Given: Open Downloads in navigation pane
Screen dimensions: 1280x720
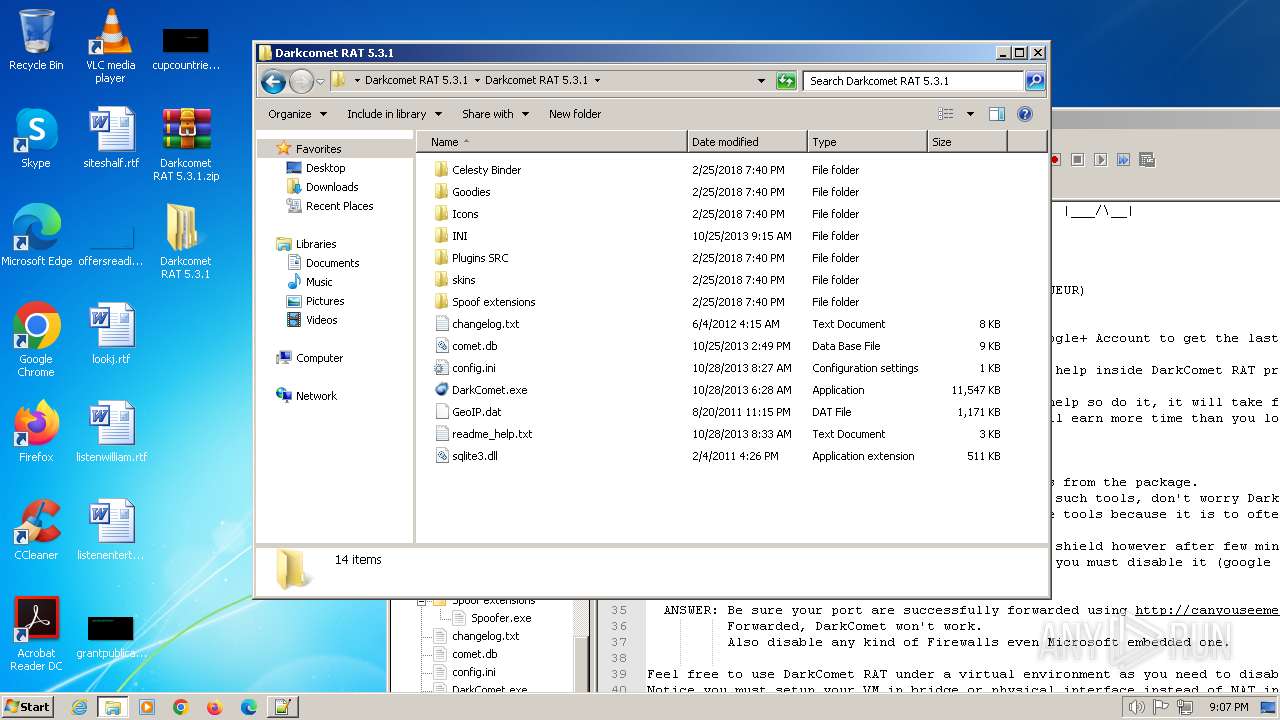Looking at the screenshot, I should click(x=332, y=187).
